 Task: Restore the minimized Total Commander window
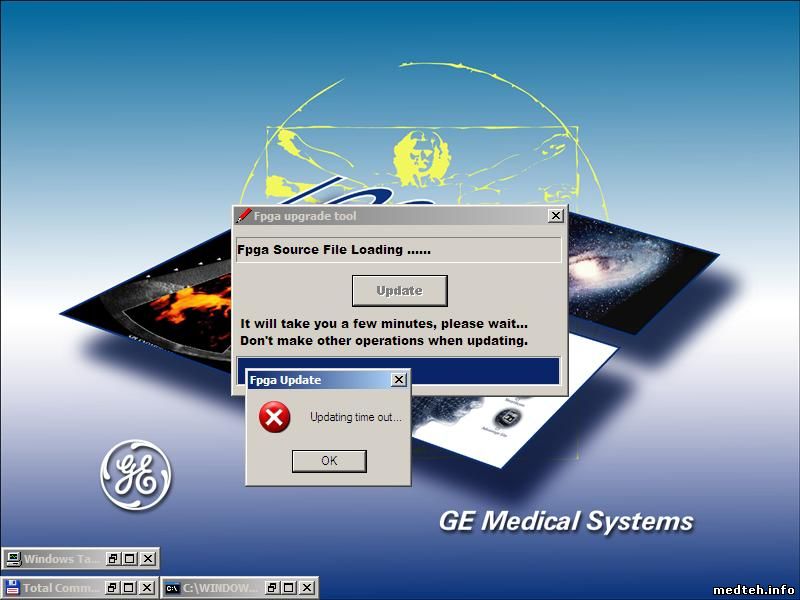(x=113, y=588)
